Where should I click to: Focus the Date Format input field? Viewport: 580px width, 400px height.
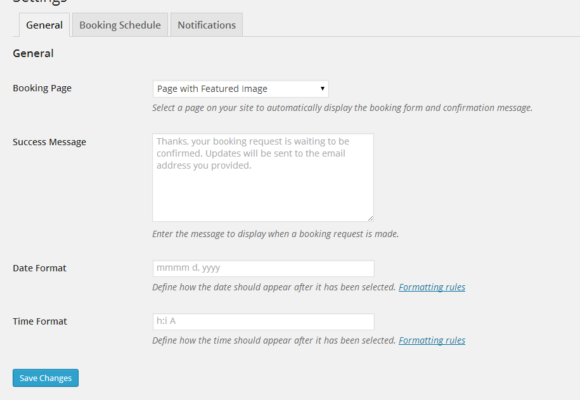tap(263, 268)
